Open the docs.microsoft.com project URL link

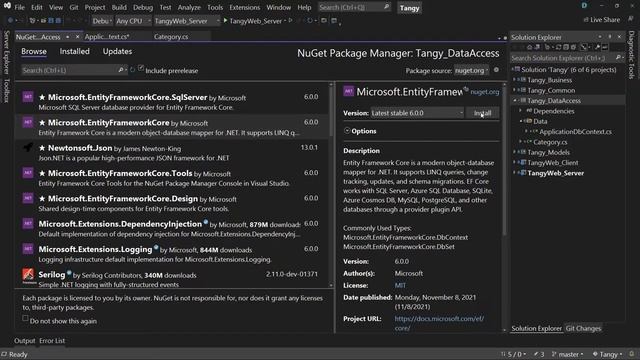point(439,323)
